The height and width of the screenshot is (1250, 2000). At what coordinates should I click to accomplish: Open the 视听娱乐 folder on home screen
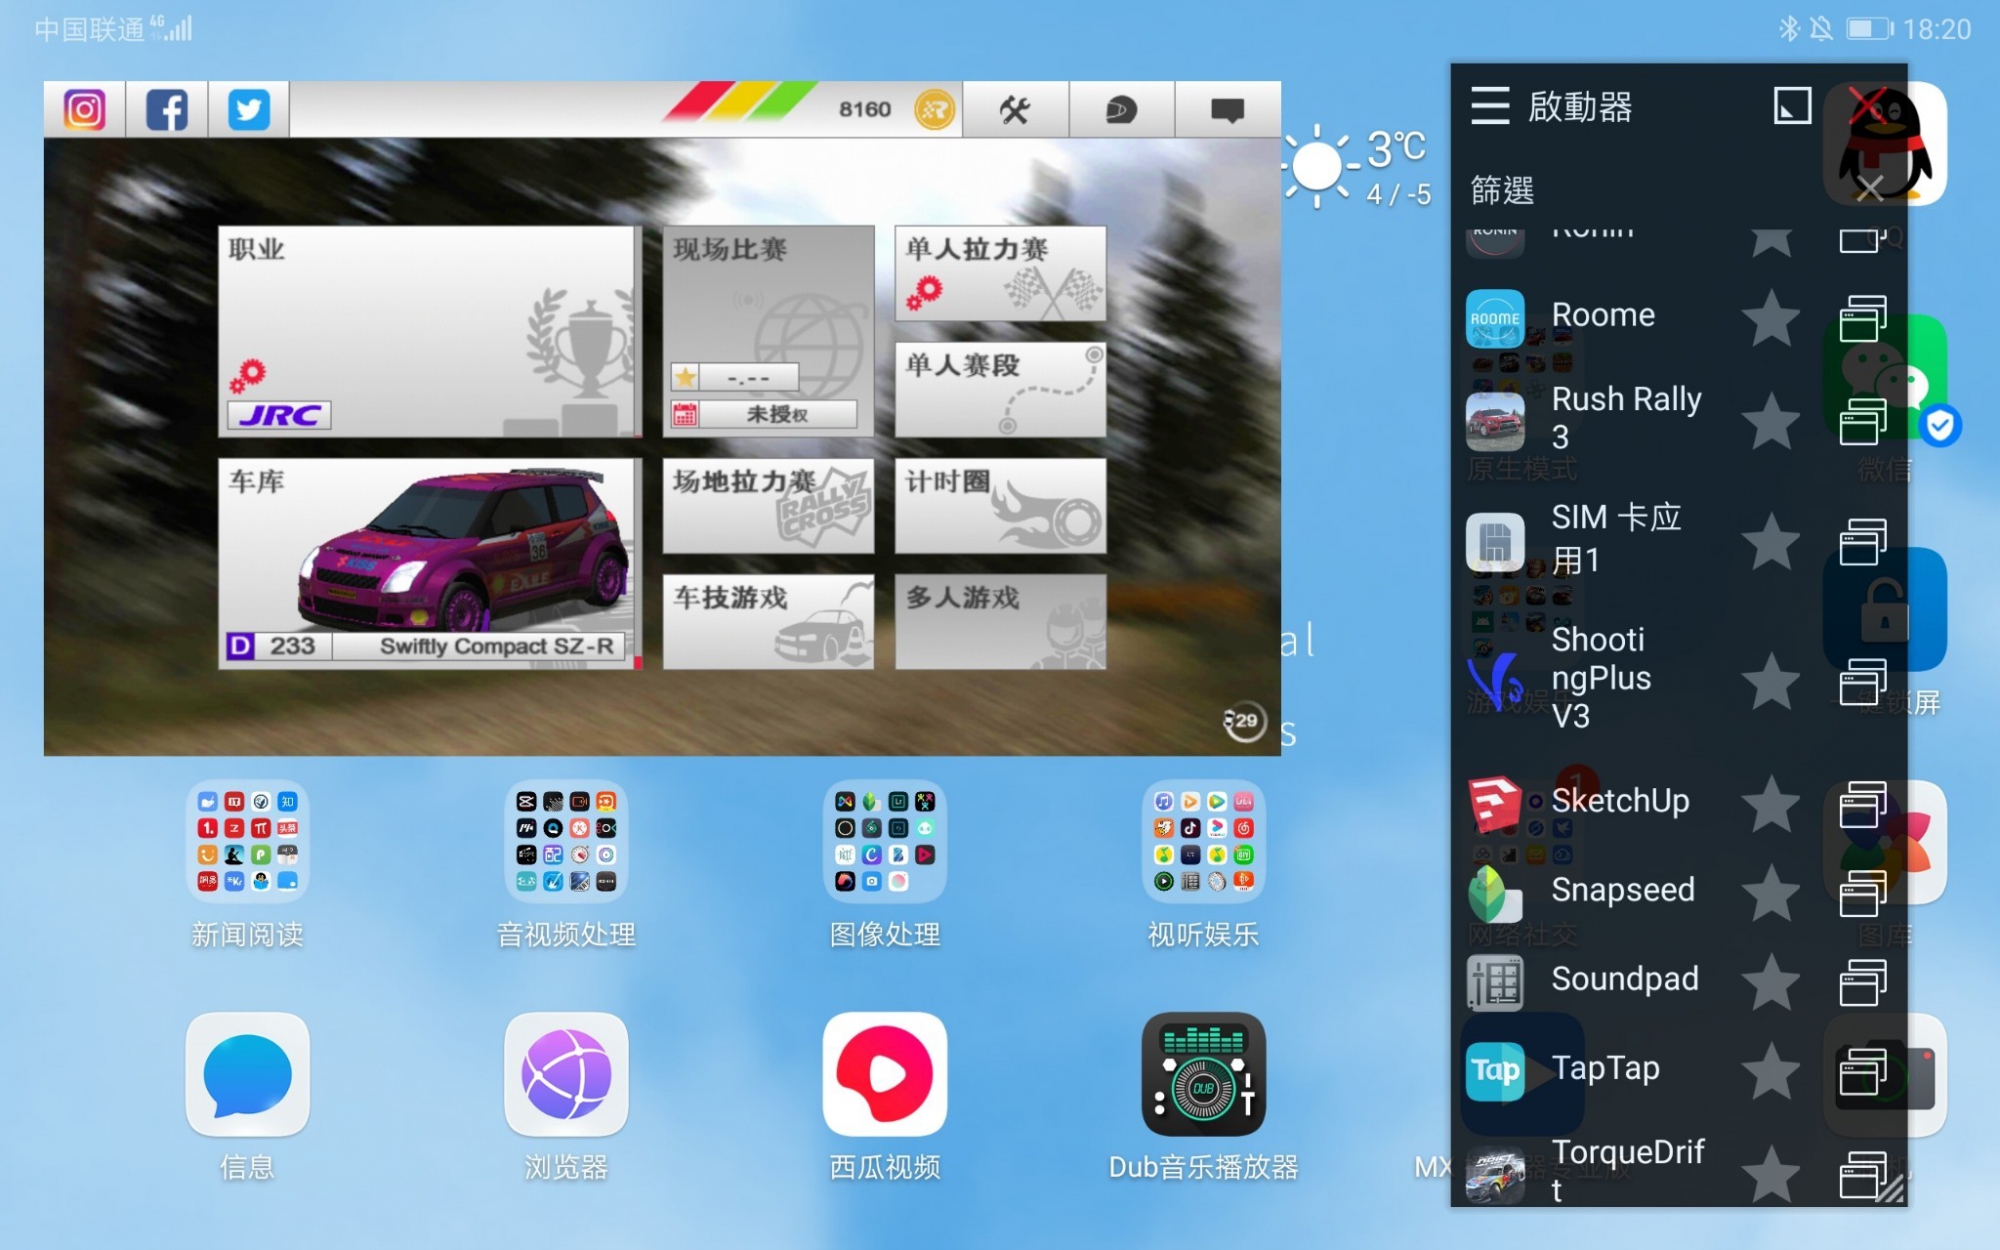(1204, 842)
